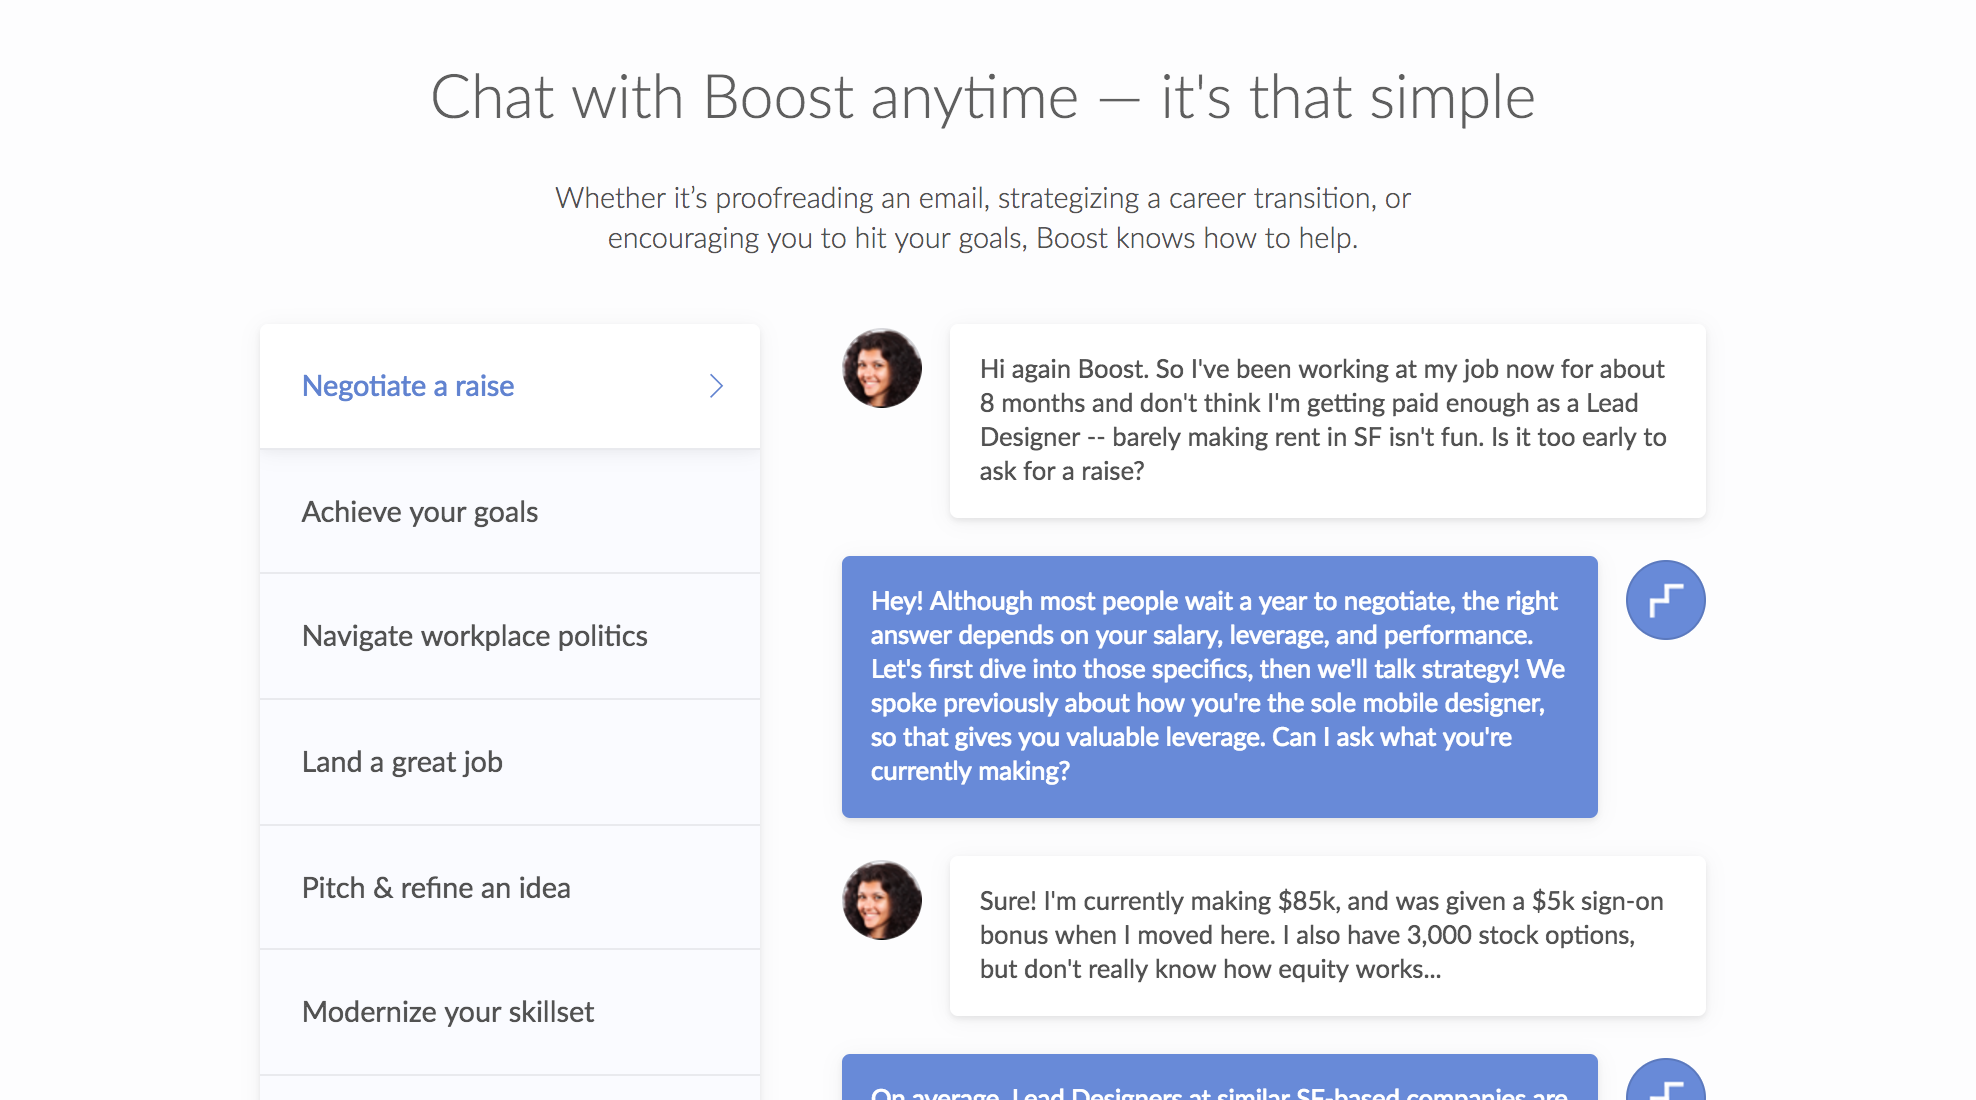The height and width of the screenshot is (1100, 1976).
Task: Click the subtitle line mentioning proofreading an email
Action: [x=982, y=198]
